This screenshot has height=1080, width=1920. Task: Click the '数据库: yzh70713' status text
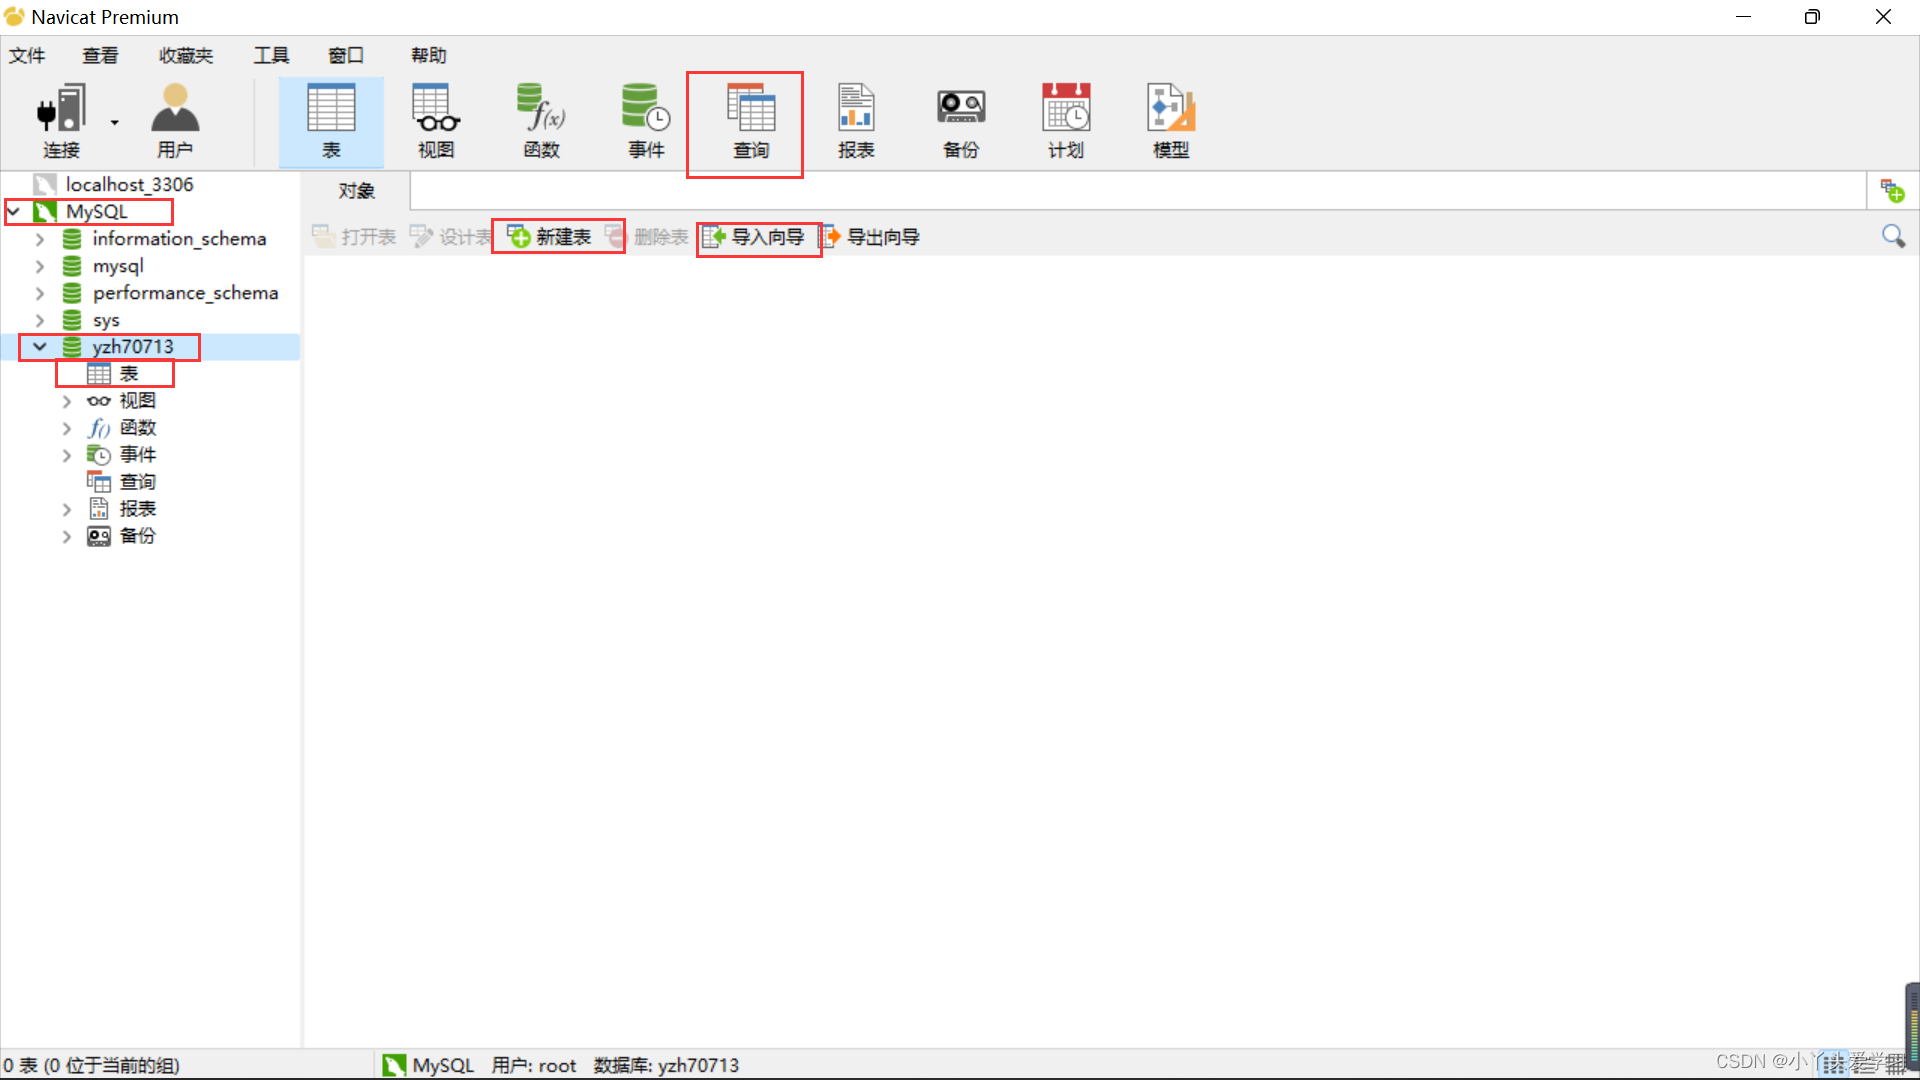click(x=666, y=1065)
